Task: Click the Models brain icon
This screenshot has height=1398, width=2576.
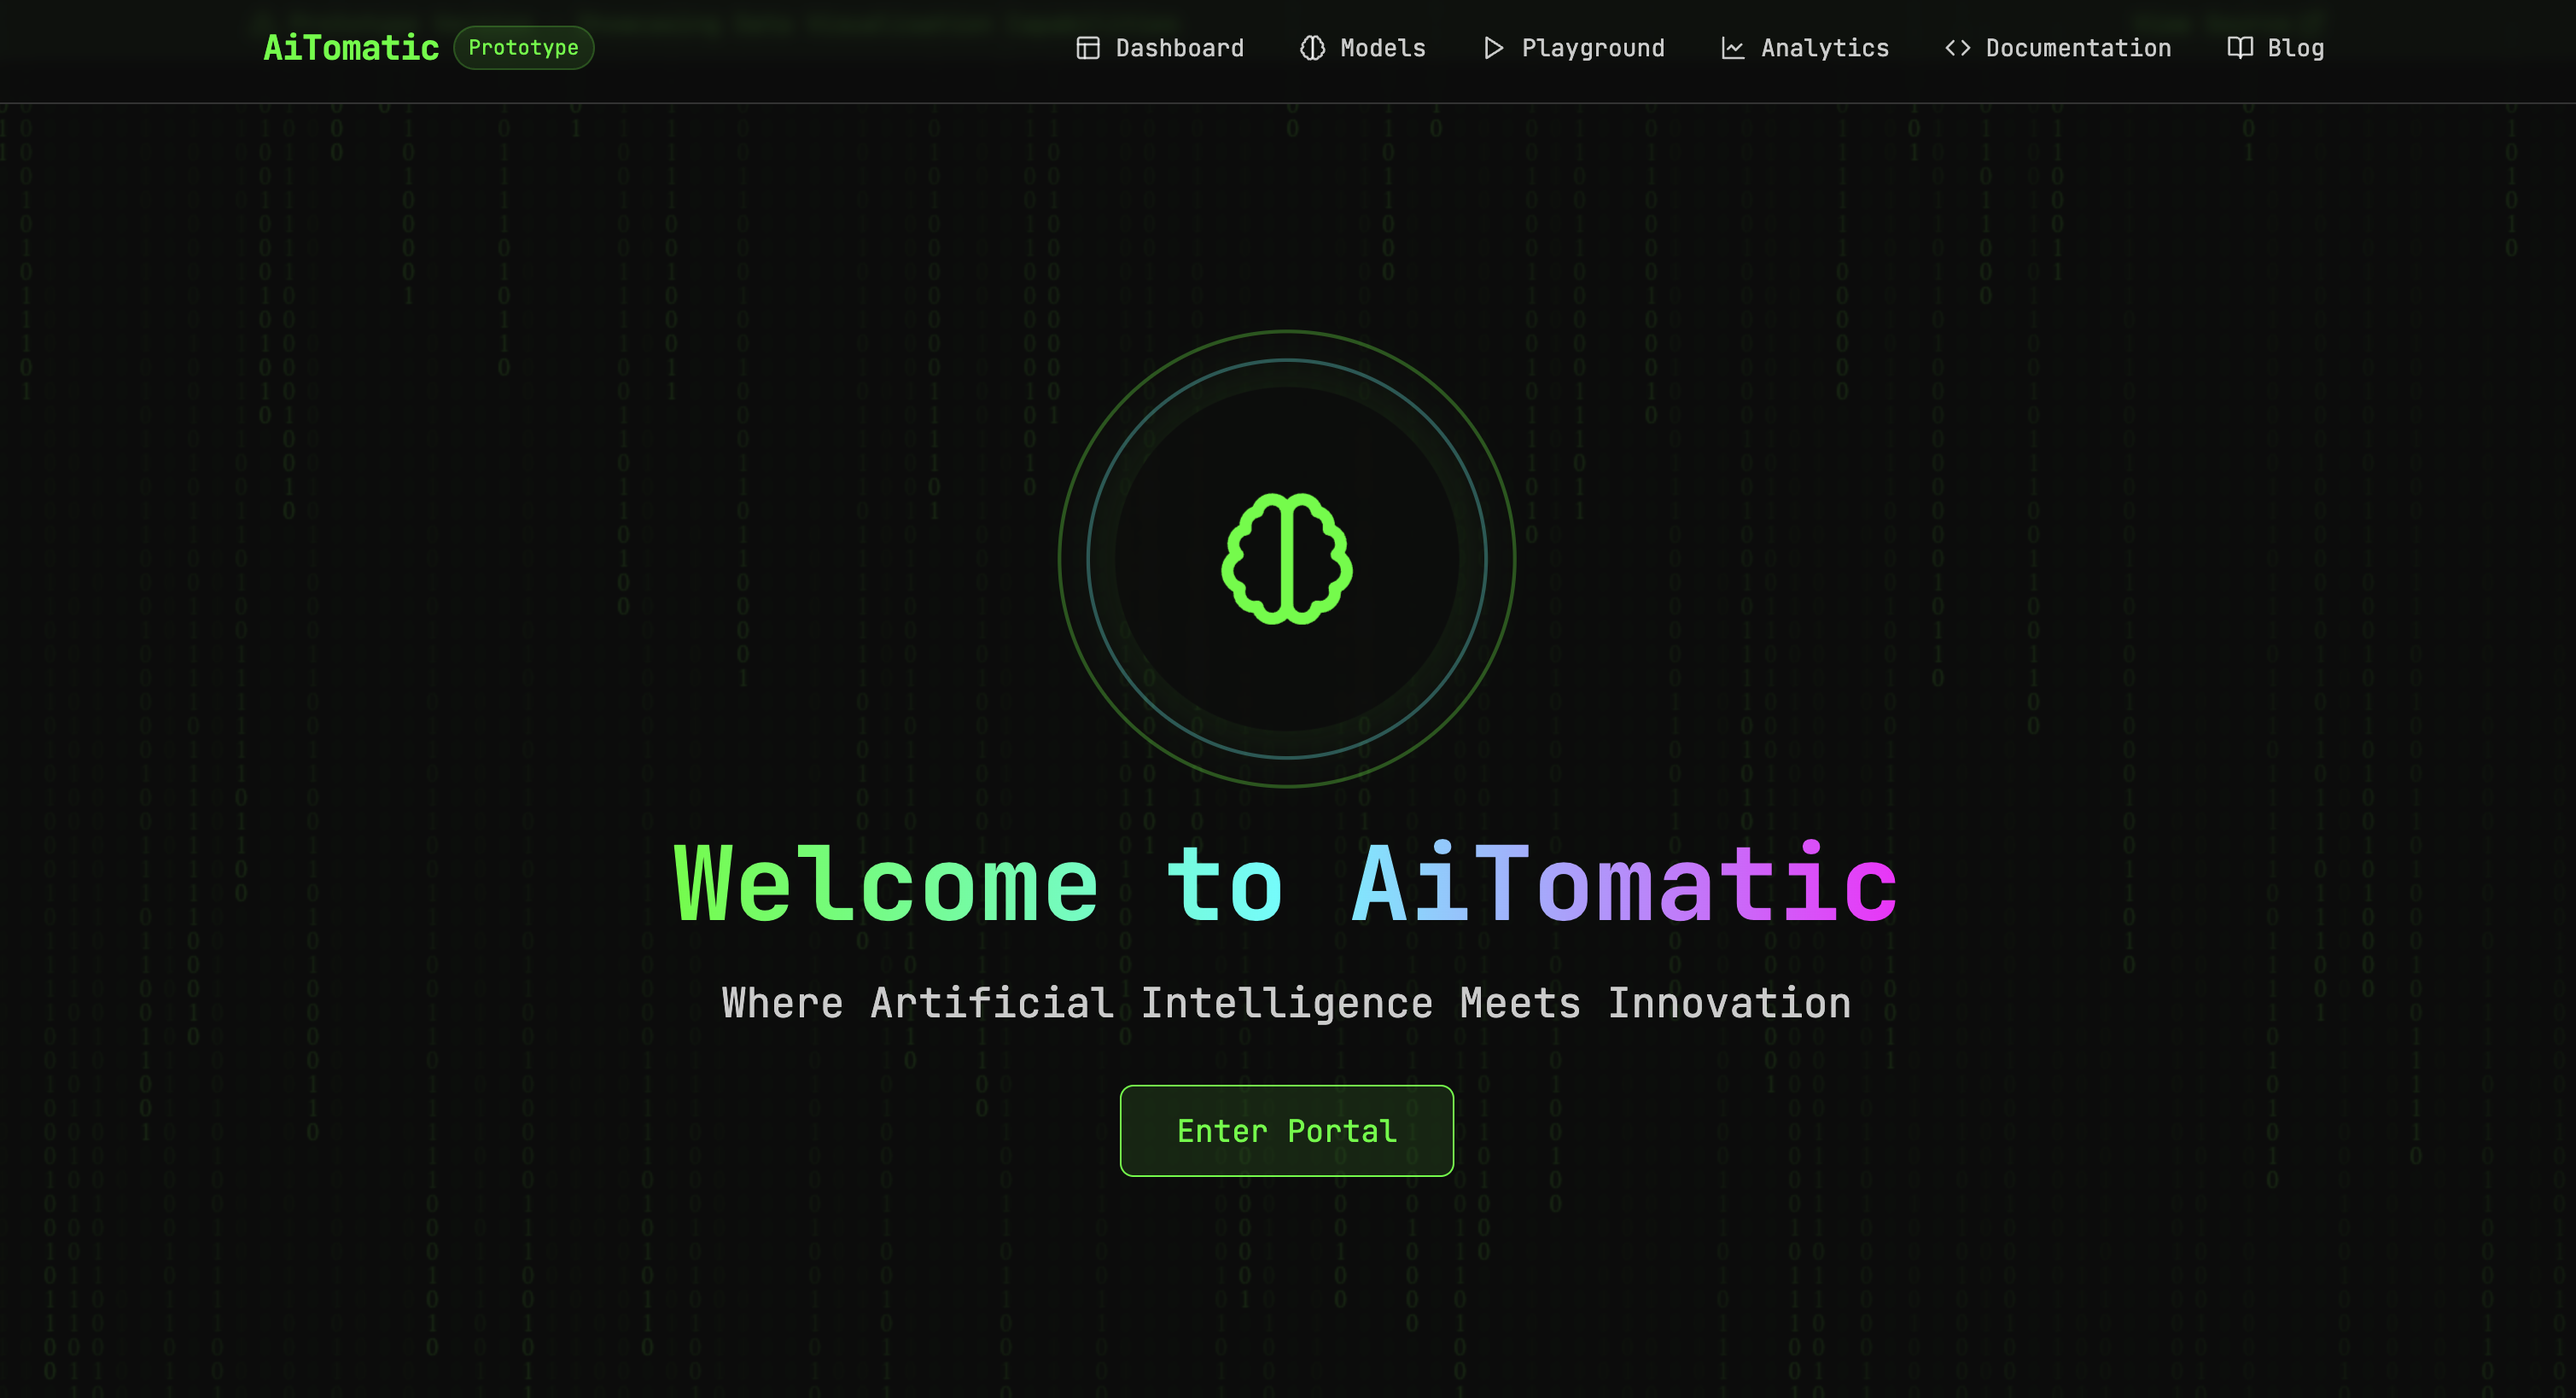Action: (1312, 48)
